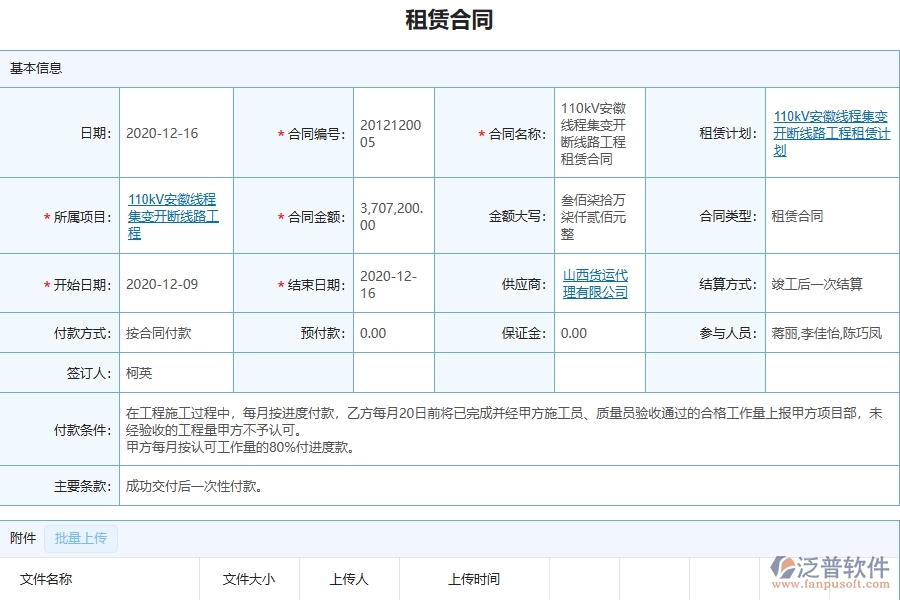Open the 110kV安徽线程集变开断线路工程租赁计划 rental plan link
The height and width of the screenshot is (600, 900).
coord(830,130)
